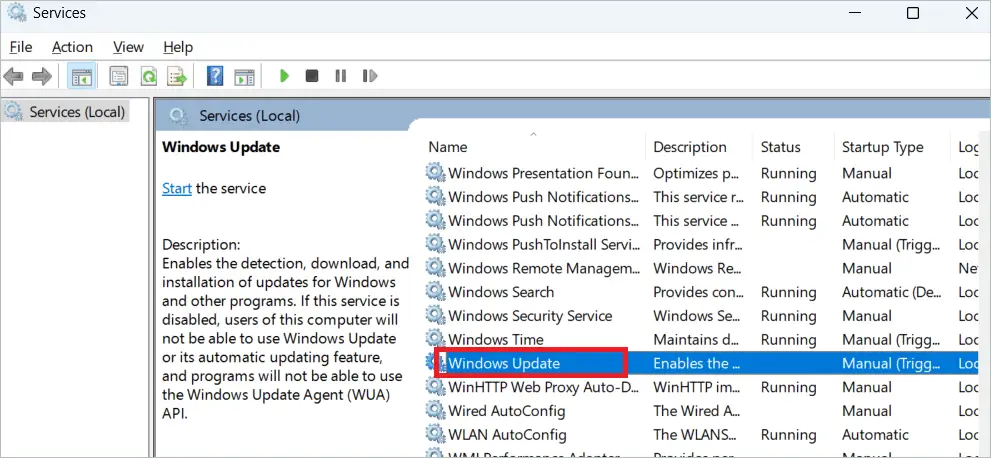
Task: Open the Properties toolbar icon
Action: (x=119, y=76)
